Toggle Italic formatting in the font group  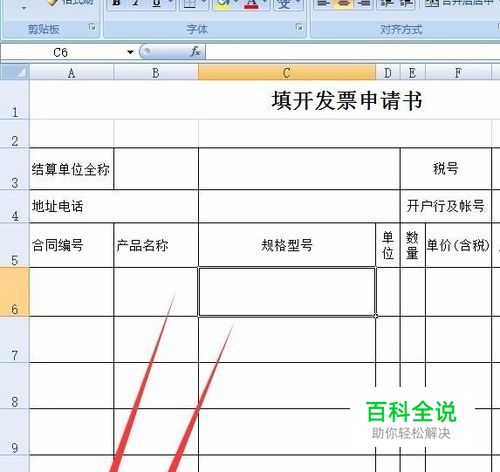click(x=136, y=3)
